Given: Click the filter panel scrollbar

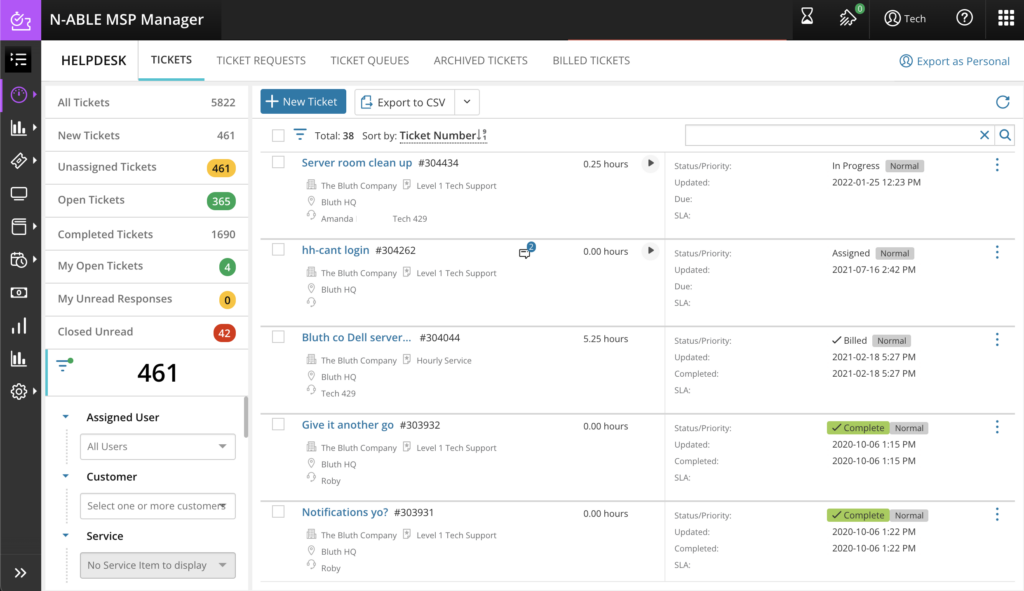Looking at the screenshot, I should pyautogui.click(x=246, y=417).
